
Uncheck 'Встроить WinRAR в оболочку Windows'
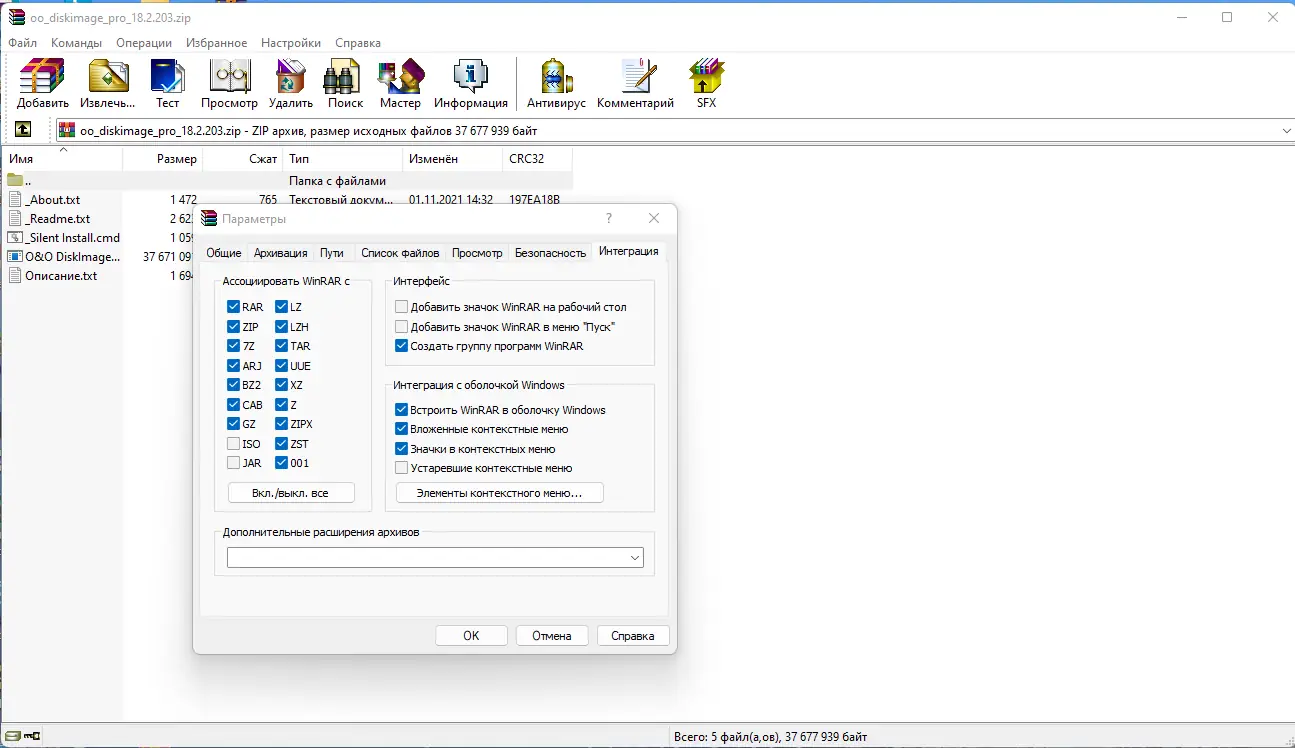pyautogui.click(x=402, y=410)
